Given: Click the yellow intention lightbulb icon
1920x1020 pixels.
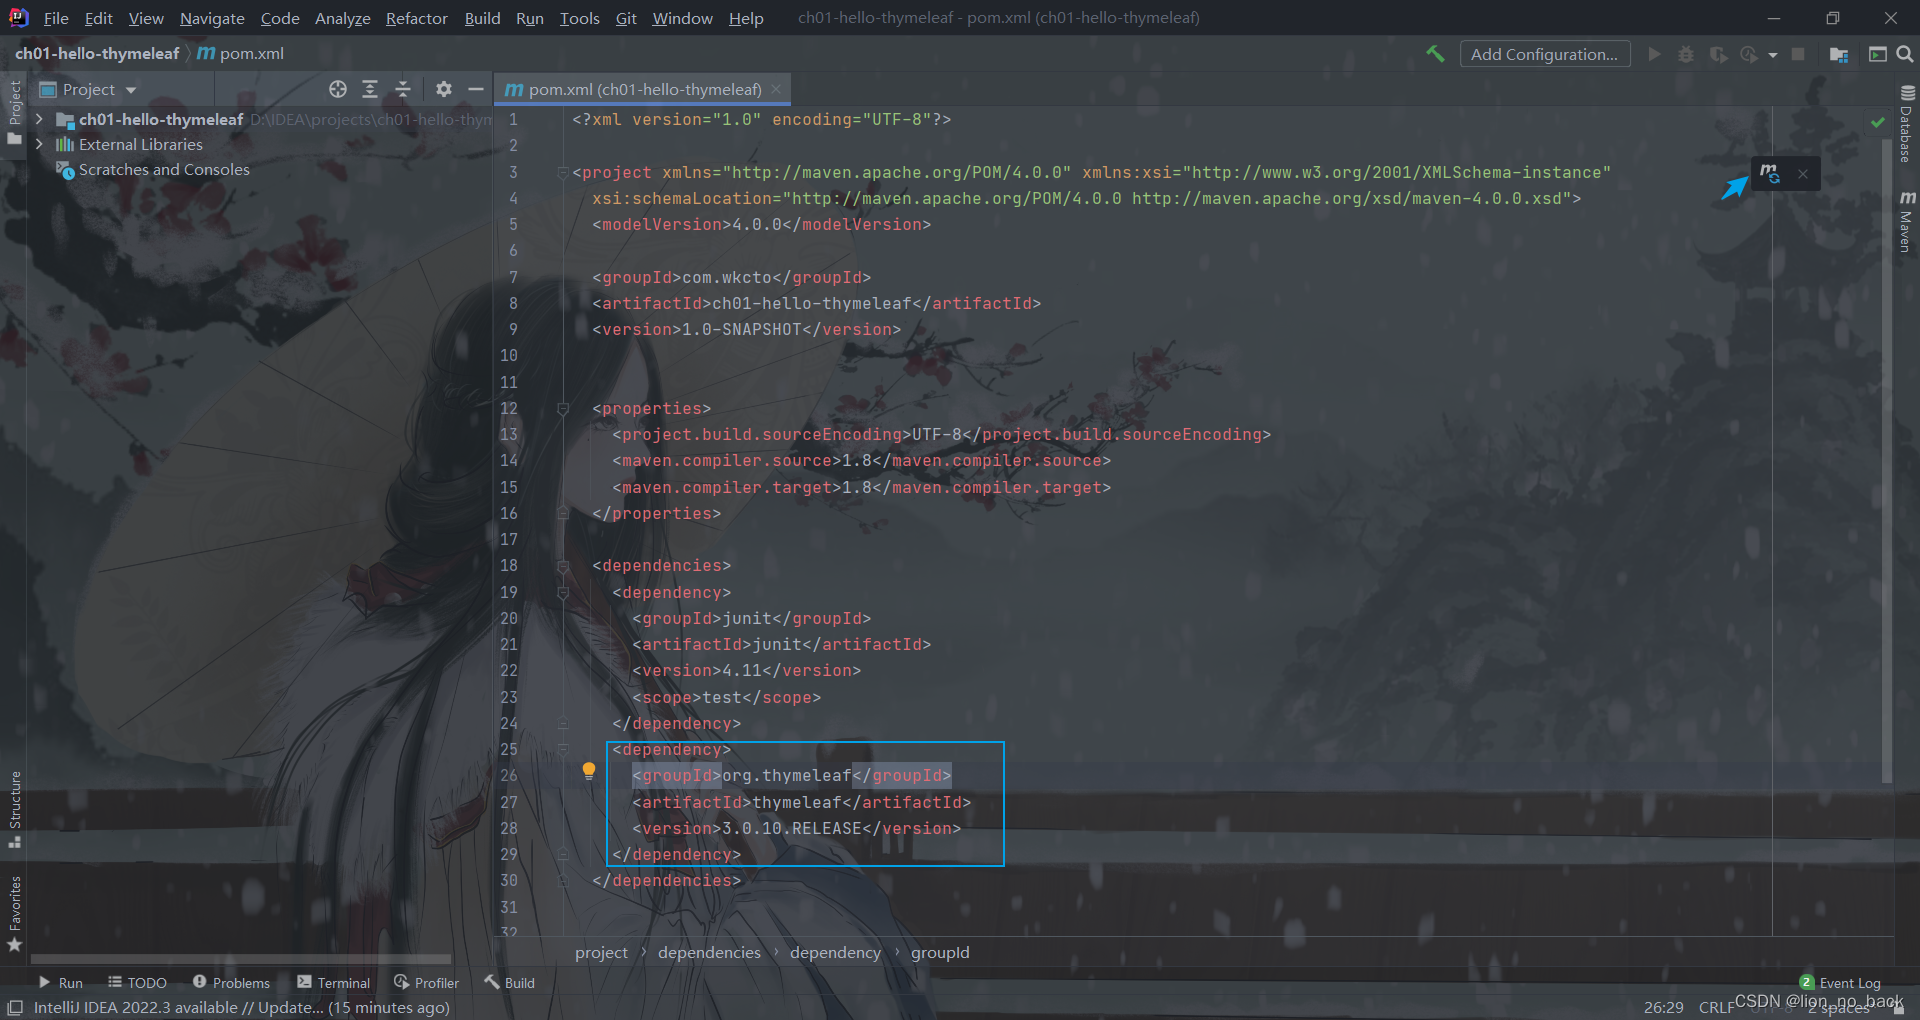Looking at the screenshot, I should pyautogui.click(x=589, y=771).
